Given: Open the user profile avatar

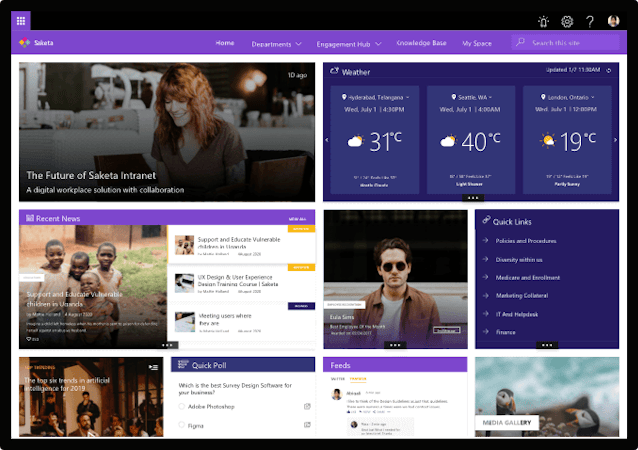Looking at the screenshot, I should pyautogui.click(x=613, y=21).
